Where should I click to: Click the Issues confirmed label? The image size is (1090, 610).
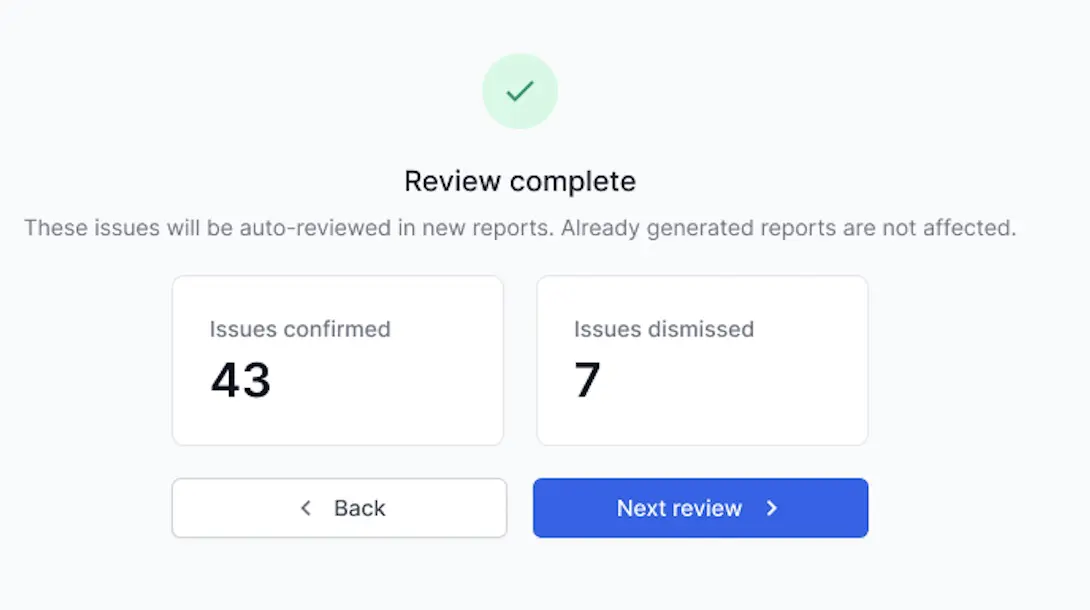299,329
